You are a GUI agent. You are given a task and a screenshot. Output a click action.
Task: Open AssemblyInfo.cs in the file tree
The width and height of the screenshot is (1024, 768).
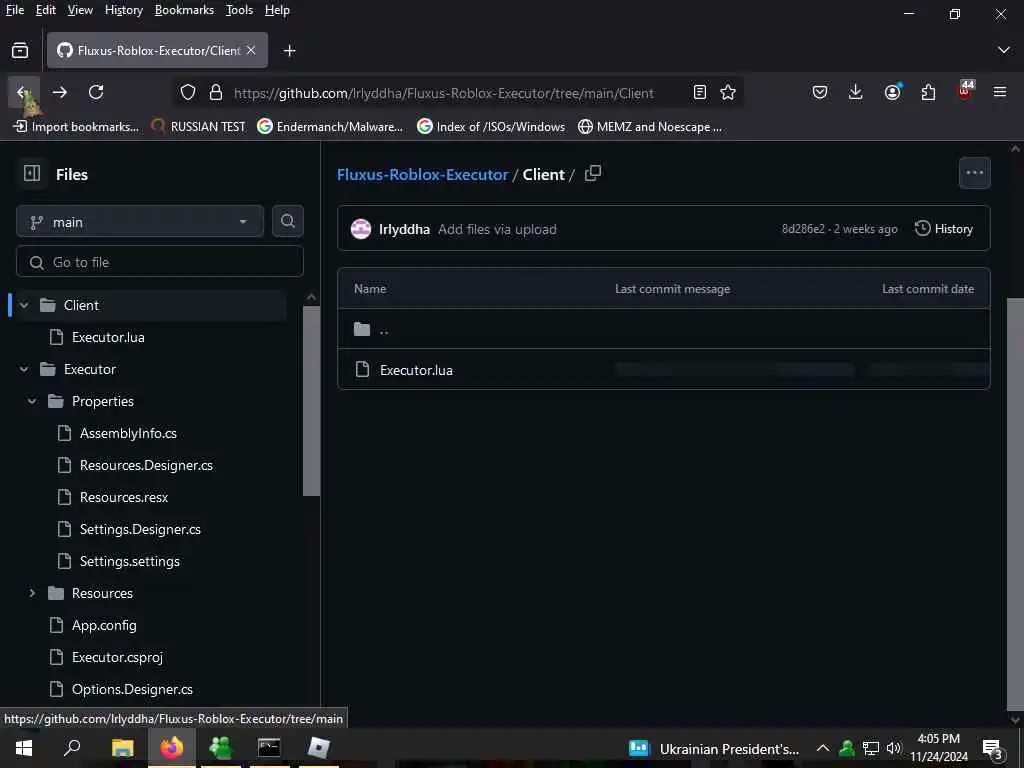click(x=128, y=433)
